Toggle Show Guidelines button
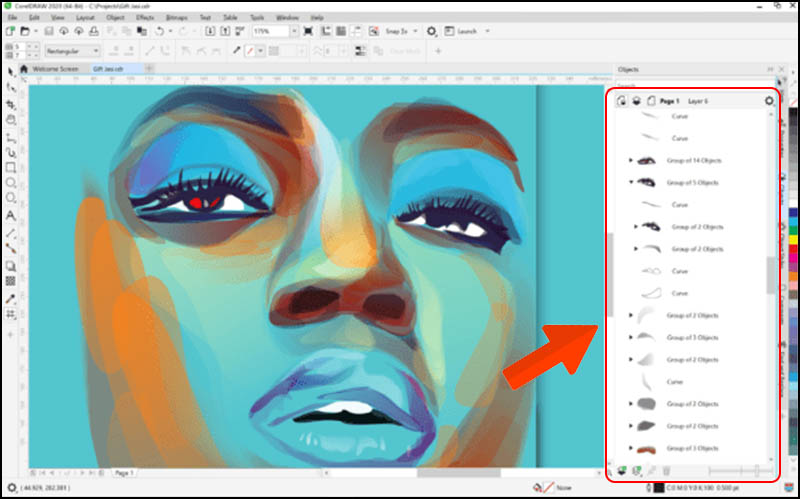800x499 pixels. [x=356, y=31]
